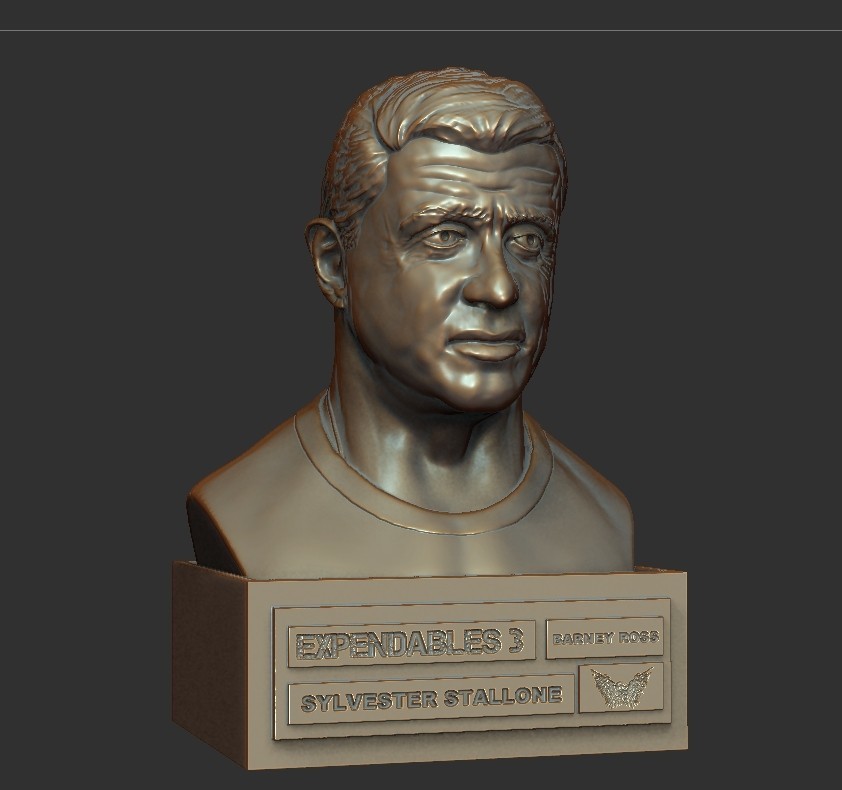Image resolution: width=842 pixels, height=790 pixels.
Task: Click the "SYLVESTER STALLONE" nameplate text
Action: coord(431,699)
